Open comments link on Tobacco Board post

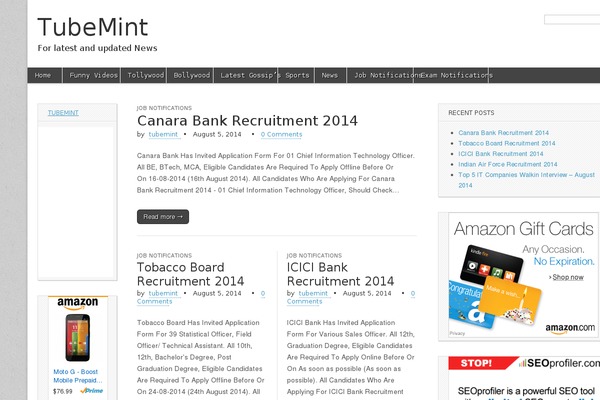tap(155, 302)
